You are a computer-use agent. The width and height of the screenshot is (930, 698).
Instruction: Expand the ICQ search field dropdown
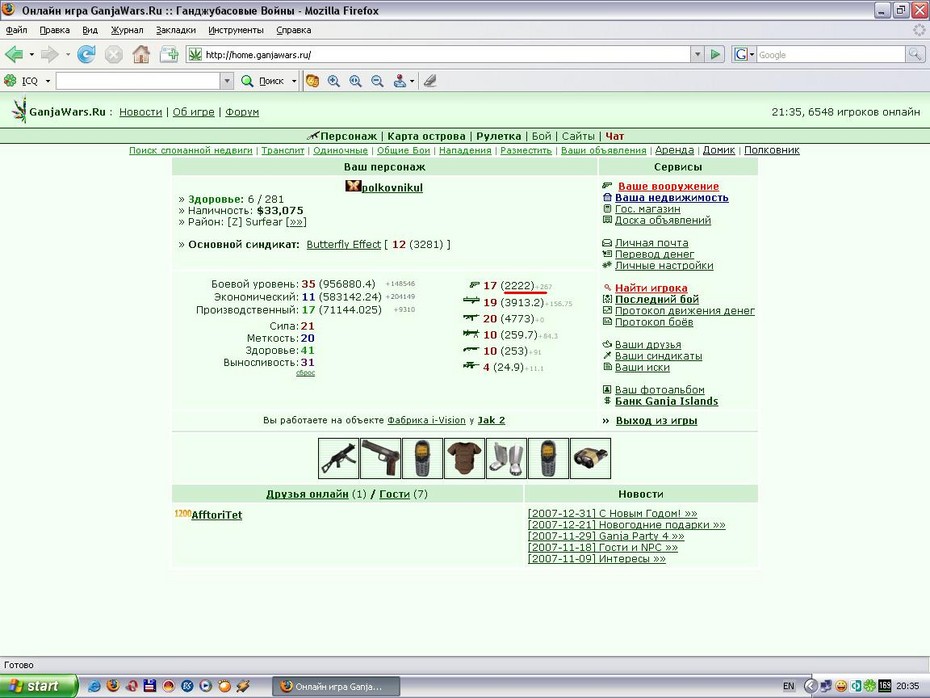pyautogui.click(x=227, y=81)
